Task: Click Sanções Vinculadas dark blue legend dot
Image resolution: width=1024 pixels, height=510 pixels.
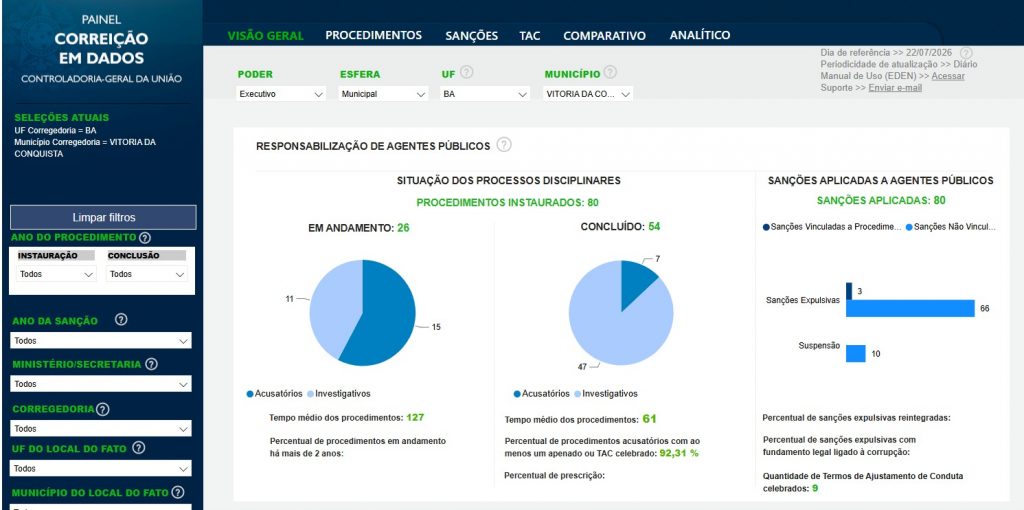Action: tap(766, 227)
